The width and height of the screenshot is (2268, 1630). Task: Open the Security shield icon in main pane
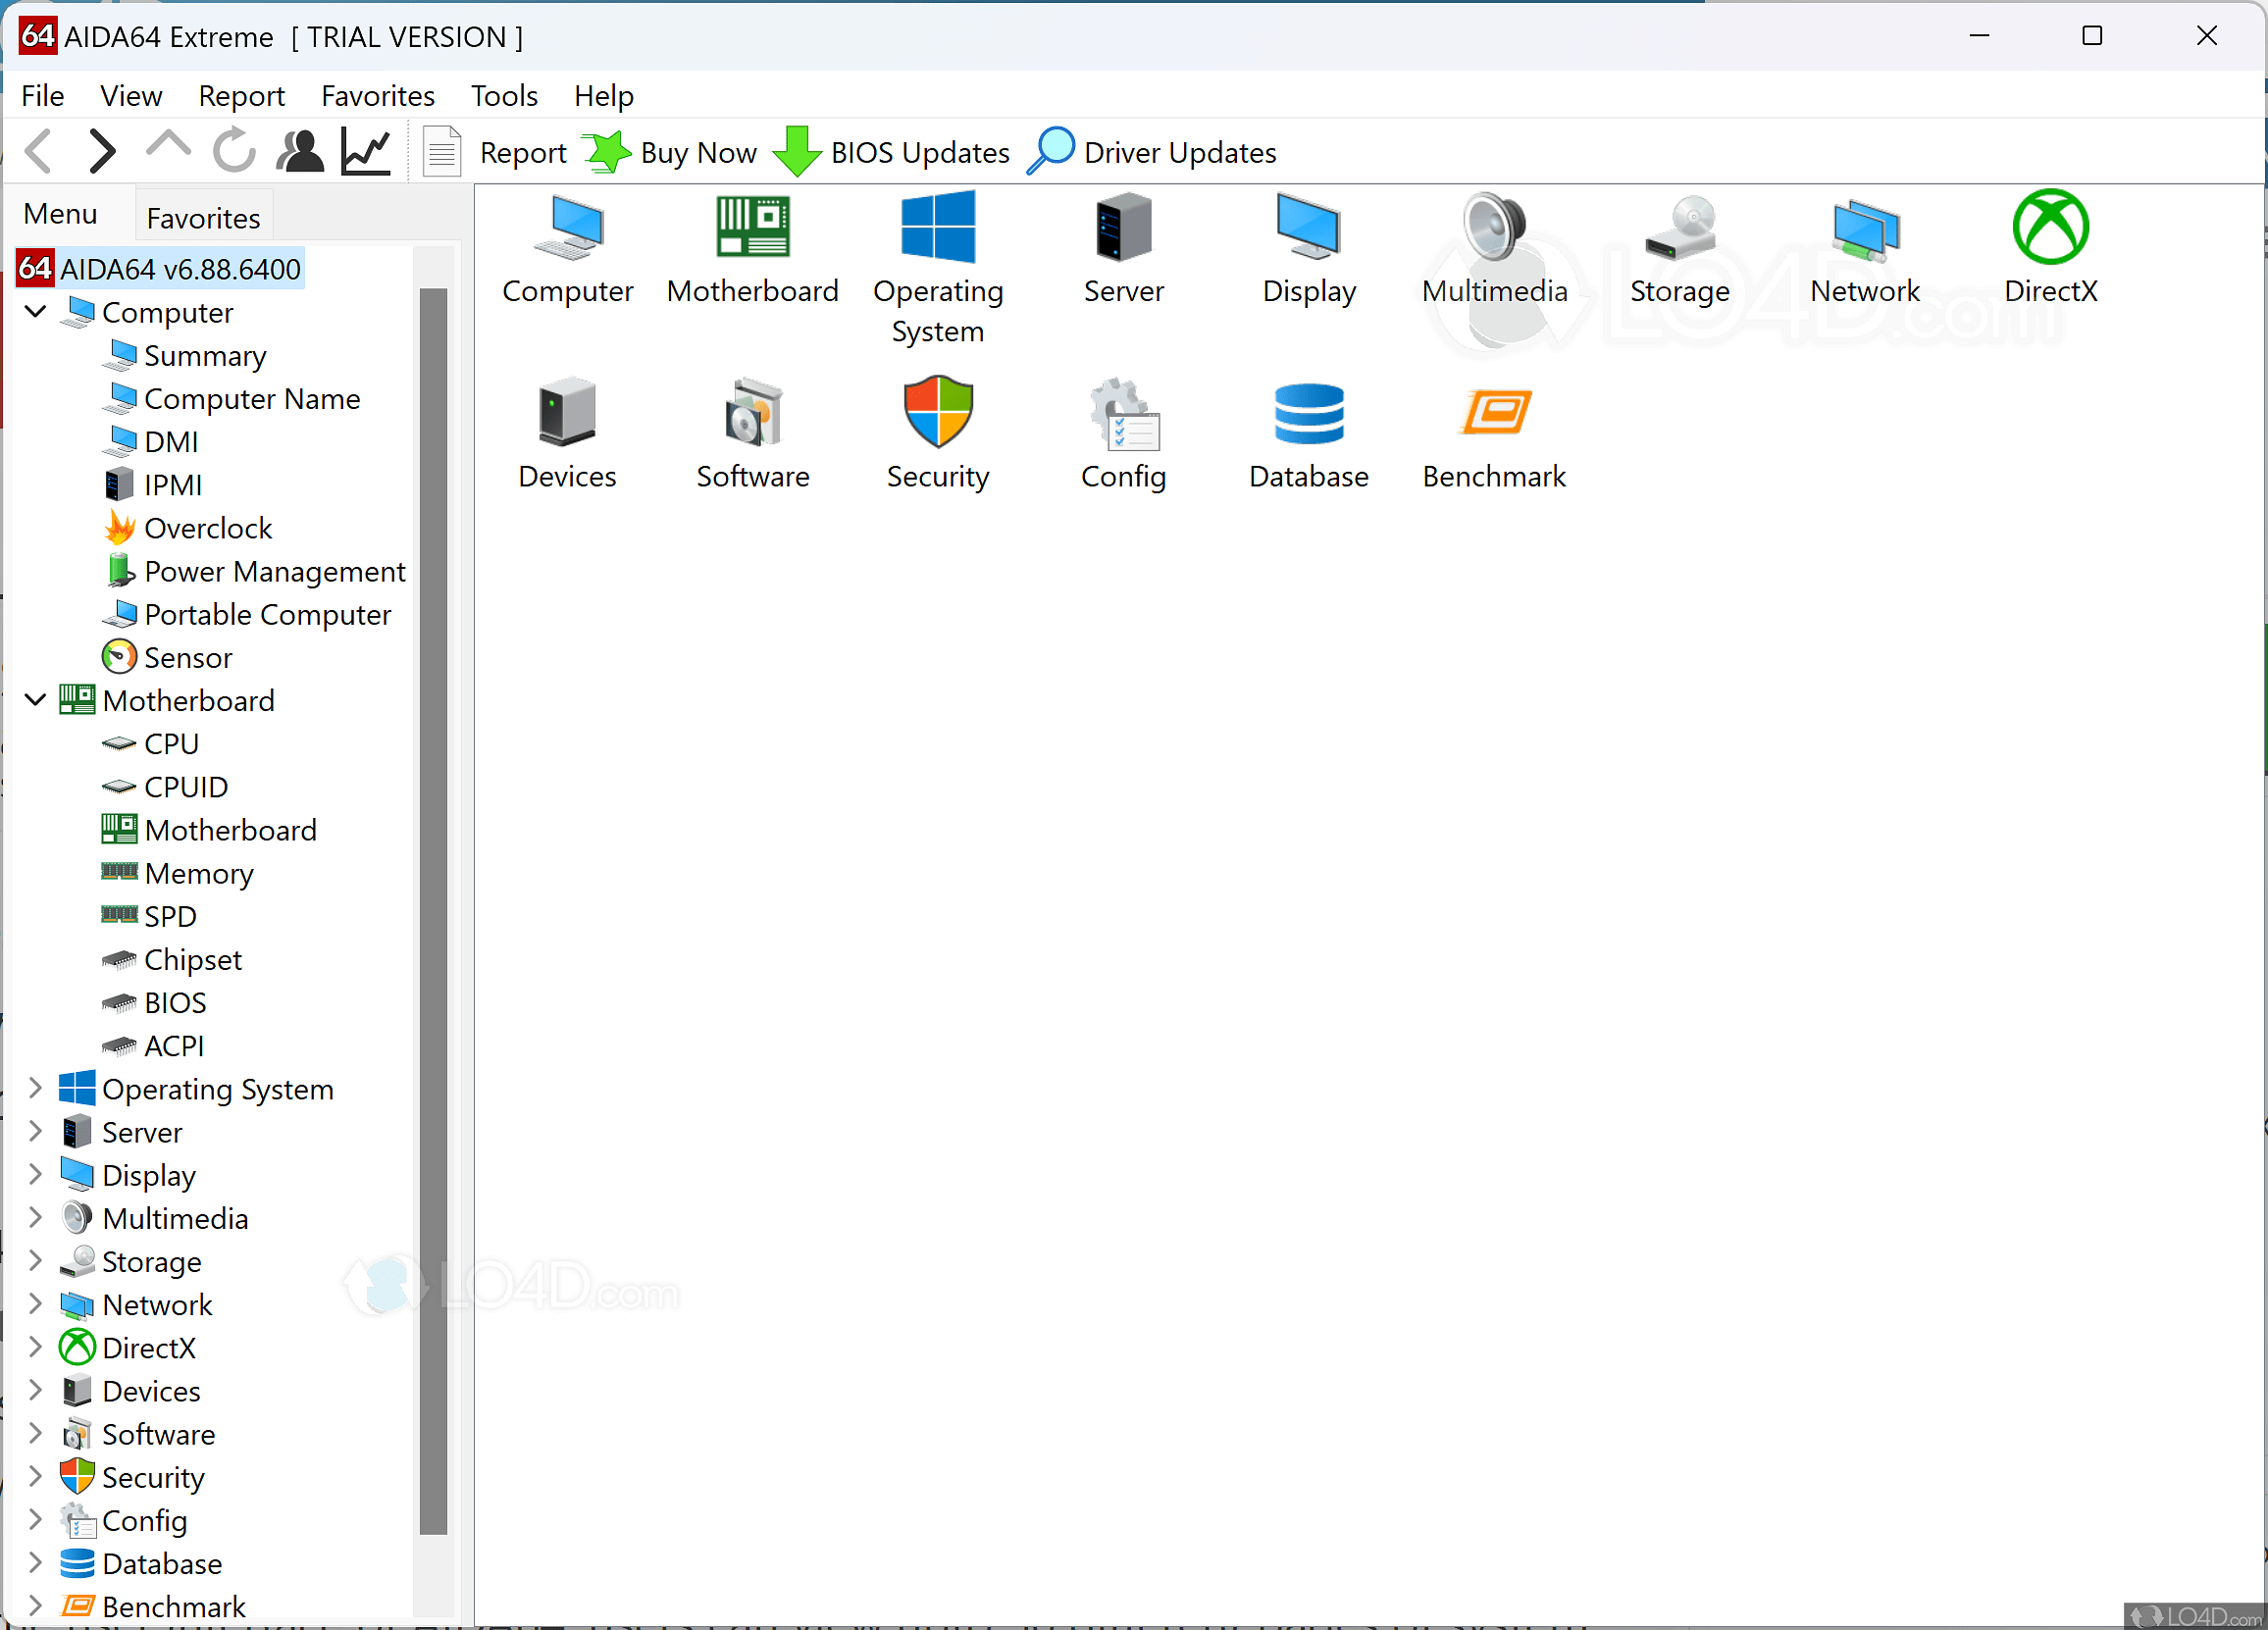click(x=937, y=413)
